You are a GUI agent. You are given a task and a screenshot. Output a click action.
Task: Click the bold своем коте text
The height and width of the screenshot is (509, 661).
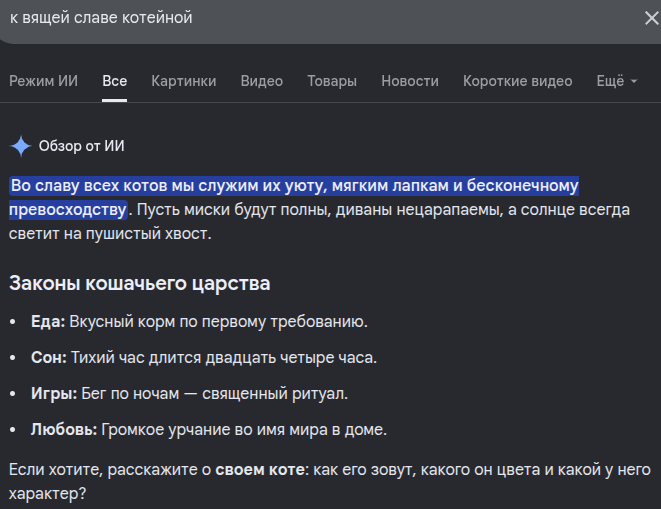click(x=262, y=470)
